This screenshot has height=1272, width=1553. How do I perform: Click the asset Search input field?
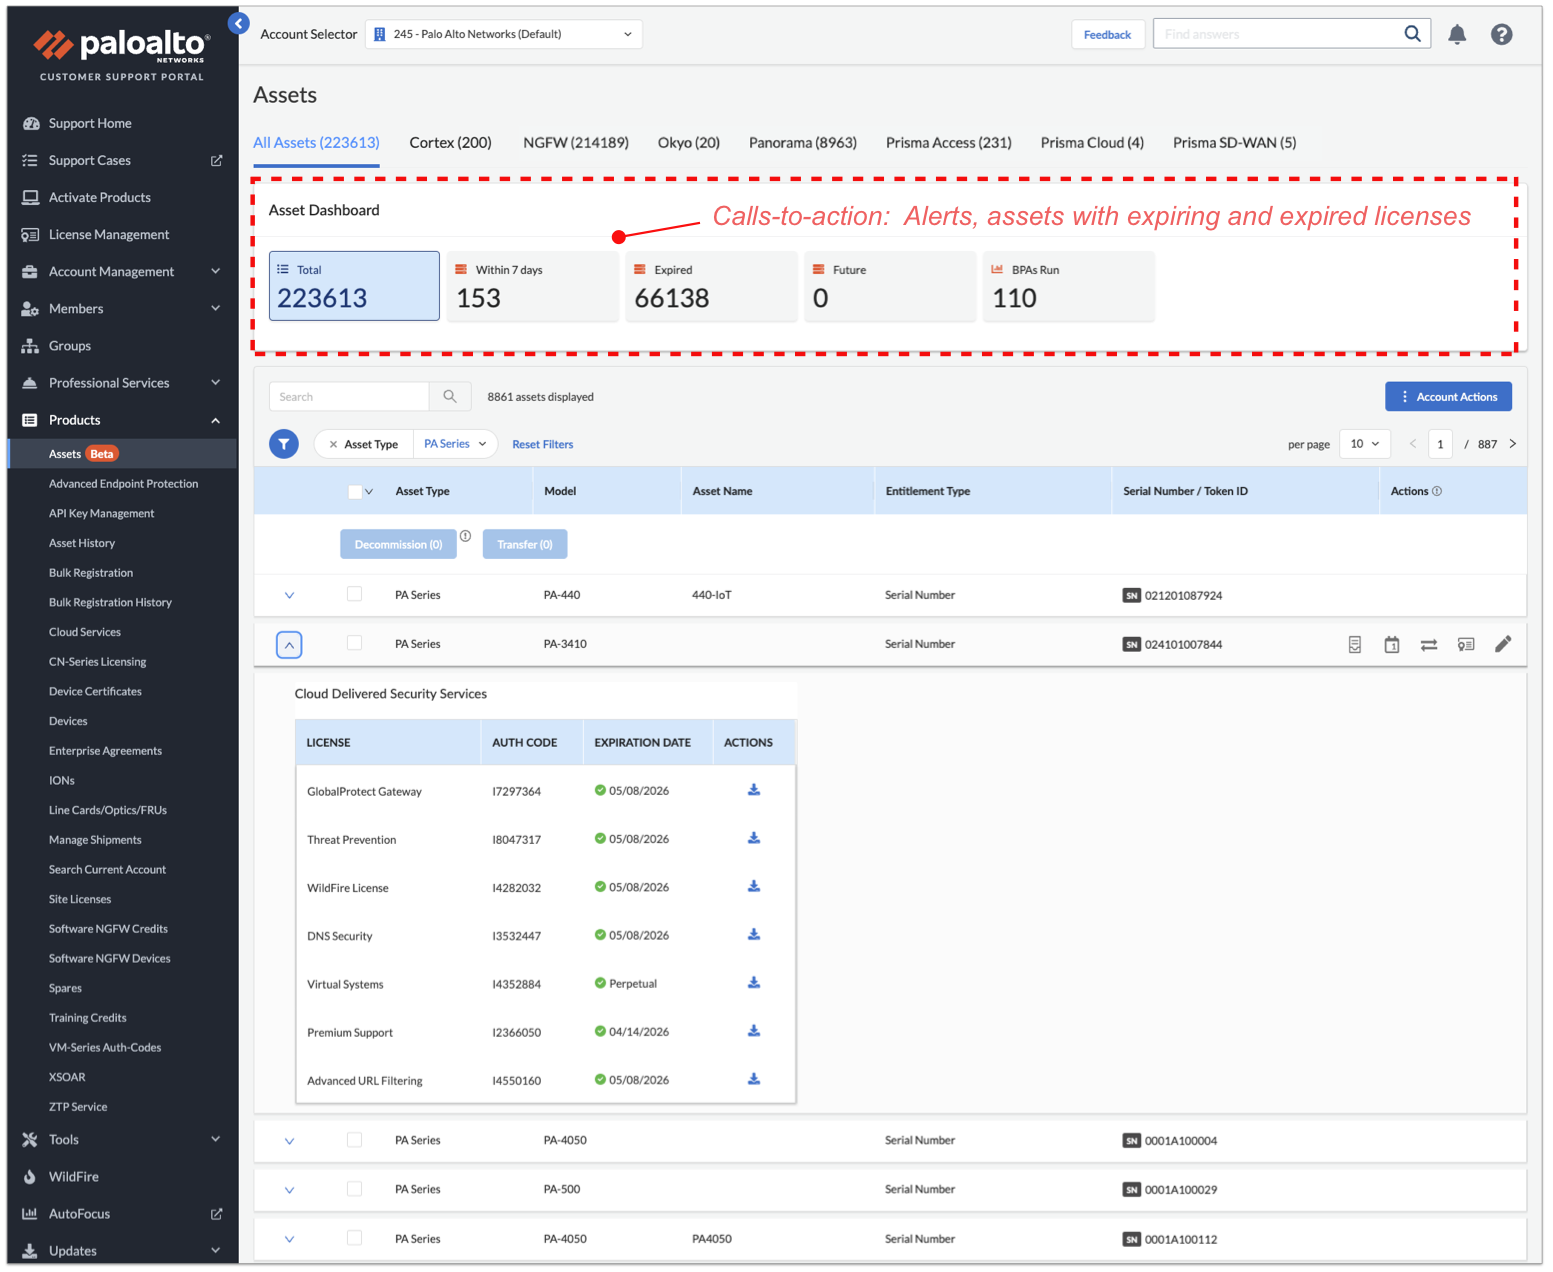349,397
